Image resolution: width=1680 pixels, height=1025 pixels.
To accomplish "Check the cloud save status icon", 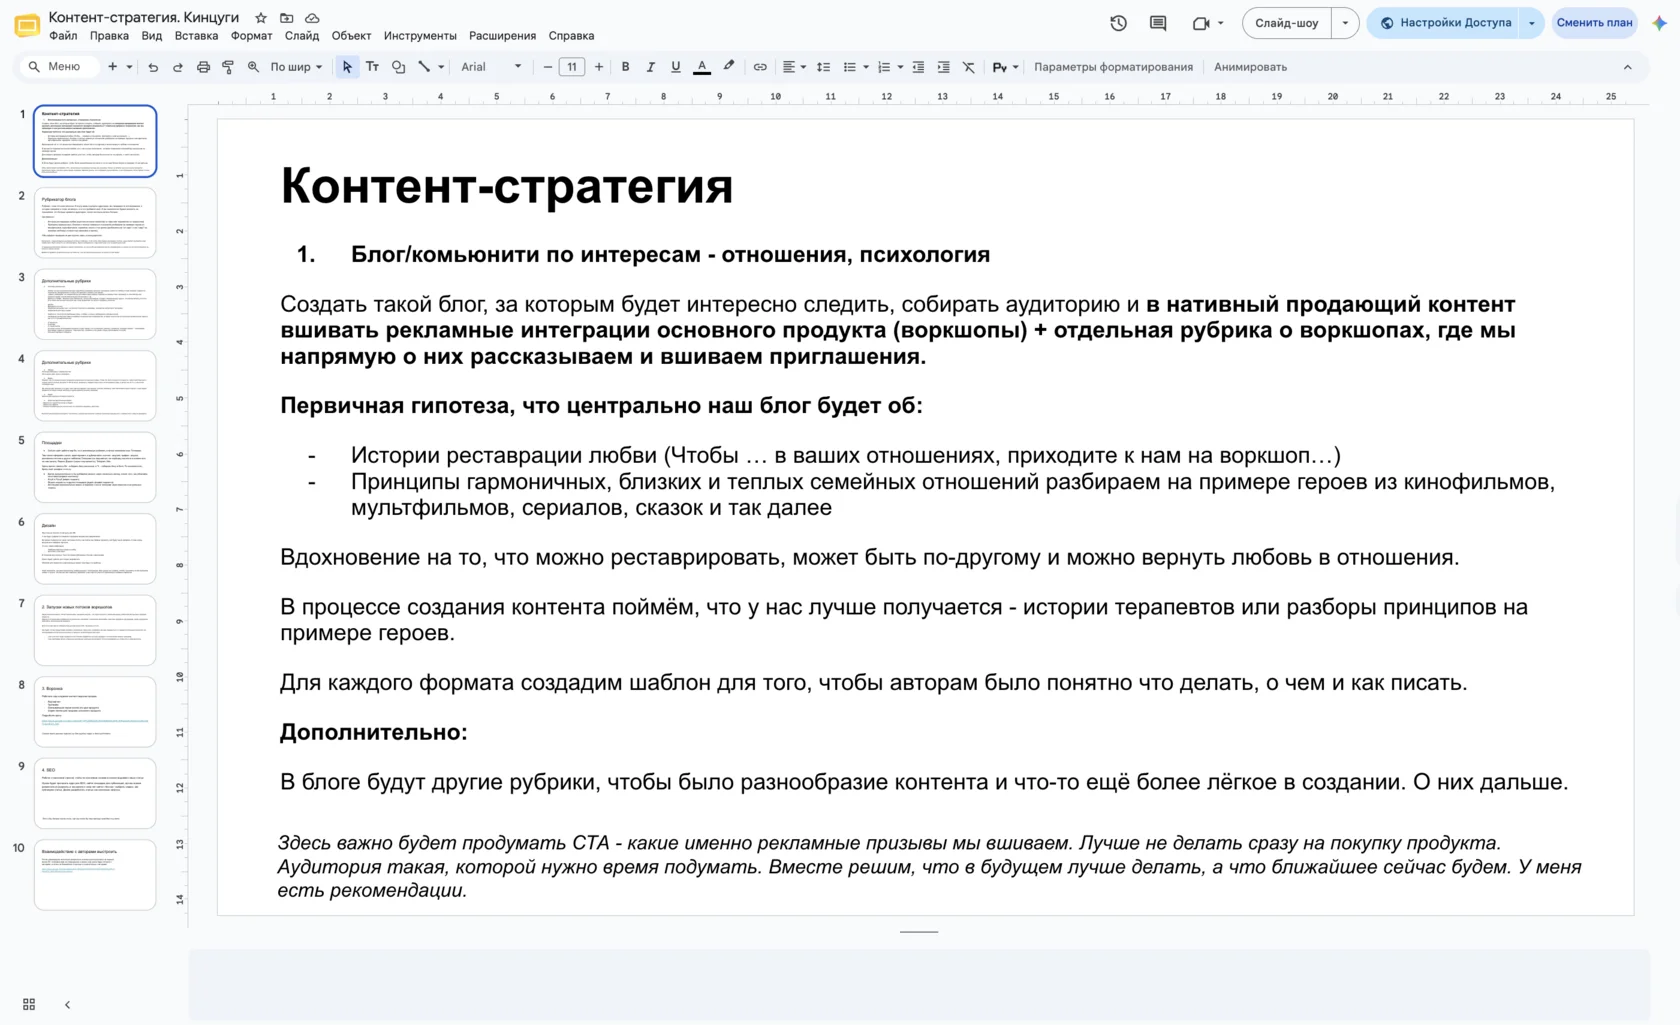I will click(312, 18).
